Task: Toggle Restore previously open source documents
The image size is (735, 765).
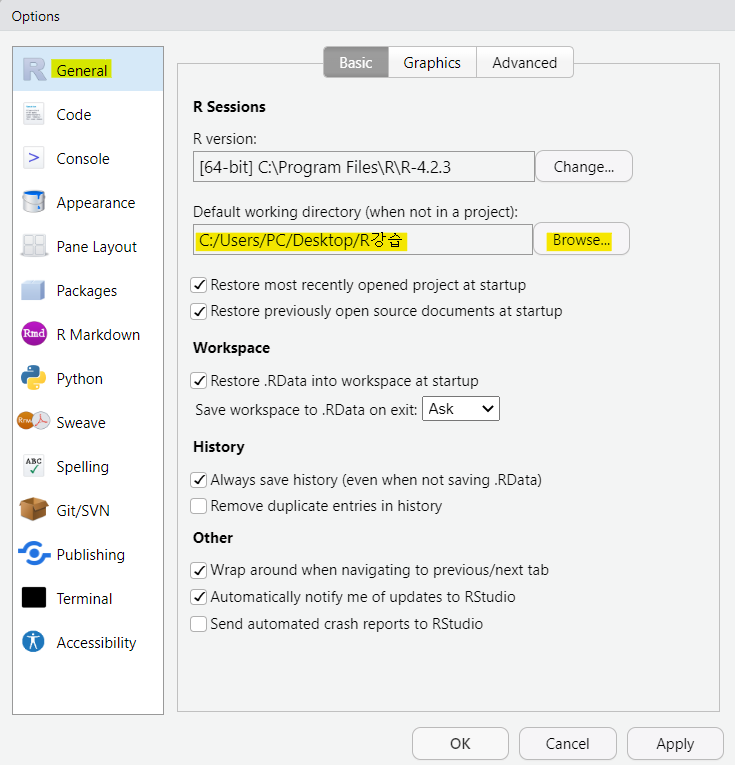Action: [x=199, y=311]
